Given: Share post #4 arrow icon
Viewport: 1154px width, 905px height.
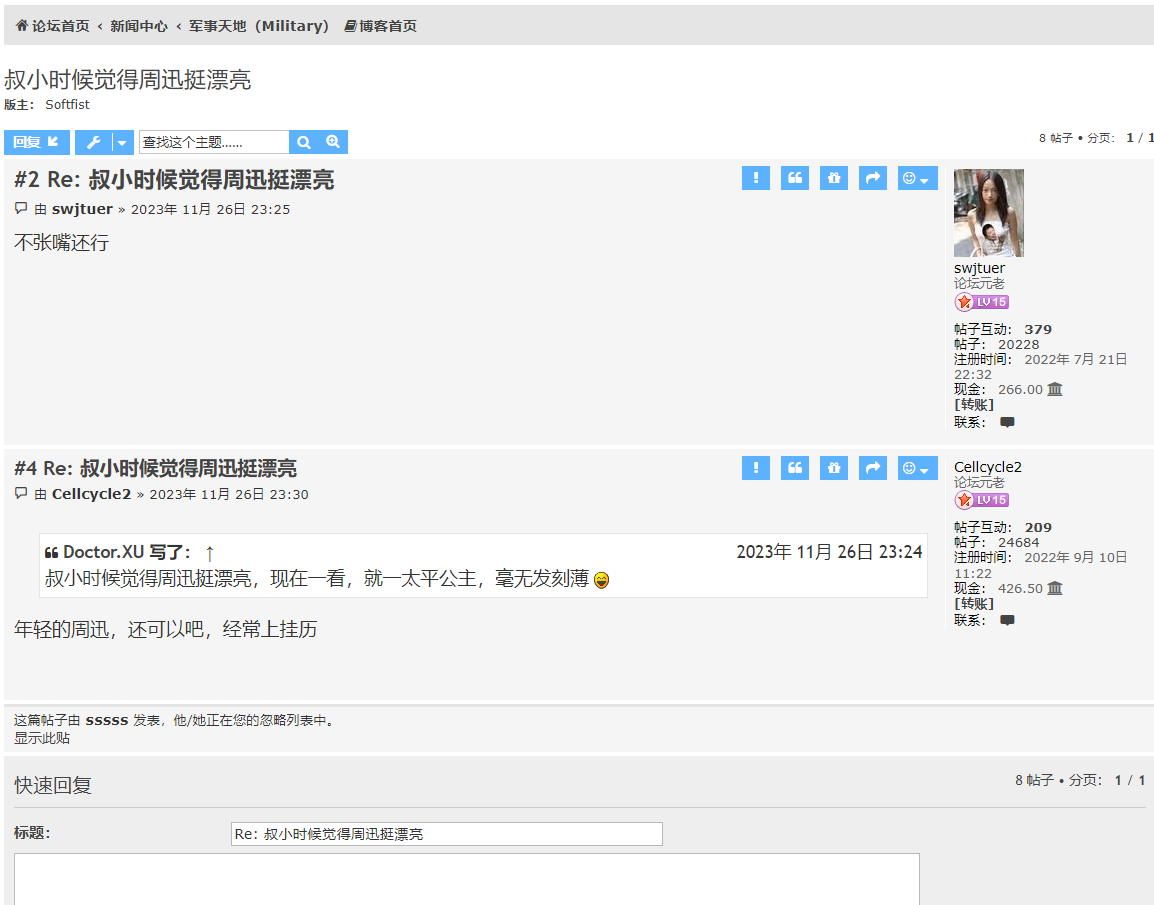Looking at the screenshot, I should coord(873,468).
